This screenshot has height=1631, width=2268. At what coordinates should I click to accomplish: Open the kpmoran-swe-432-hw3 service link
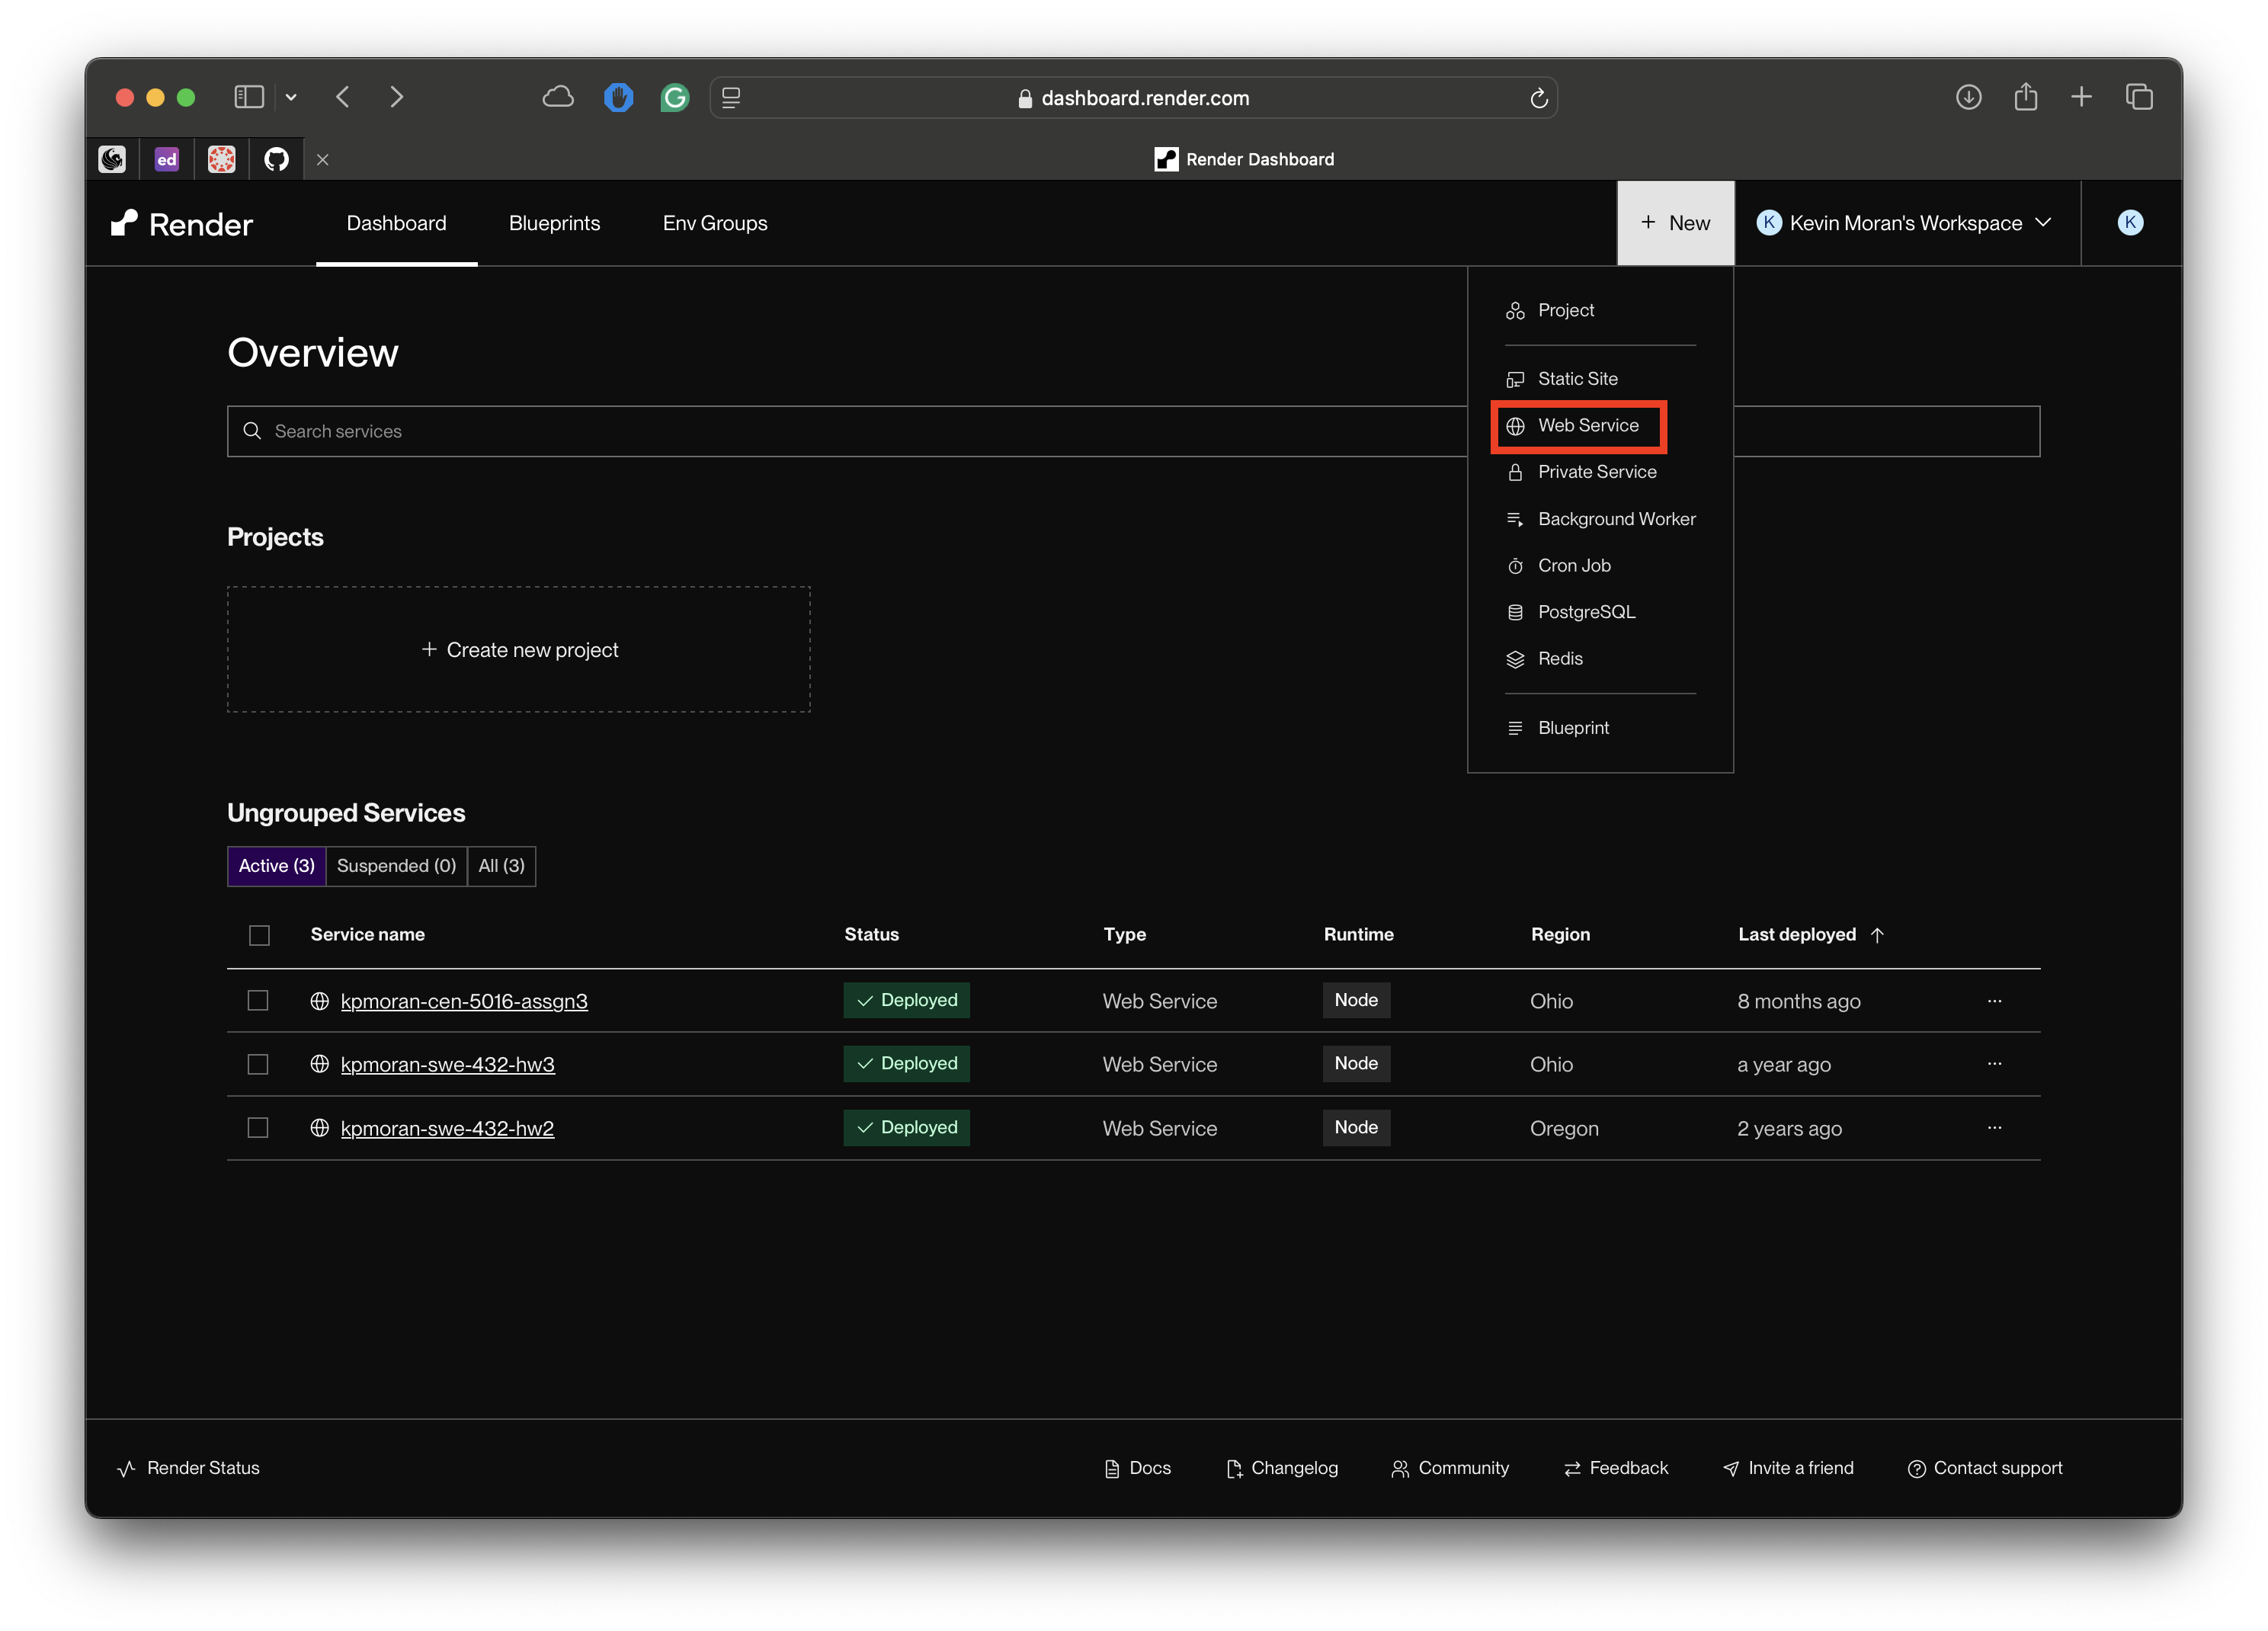pyautogui.click(x=448, y=1064)
